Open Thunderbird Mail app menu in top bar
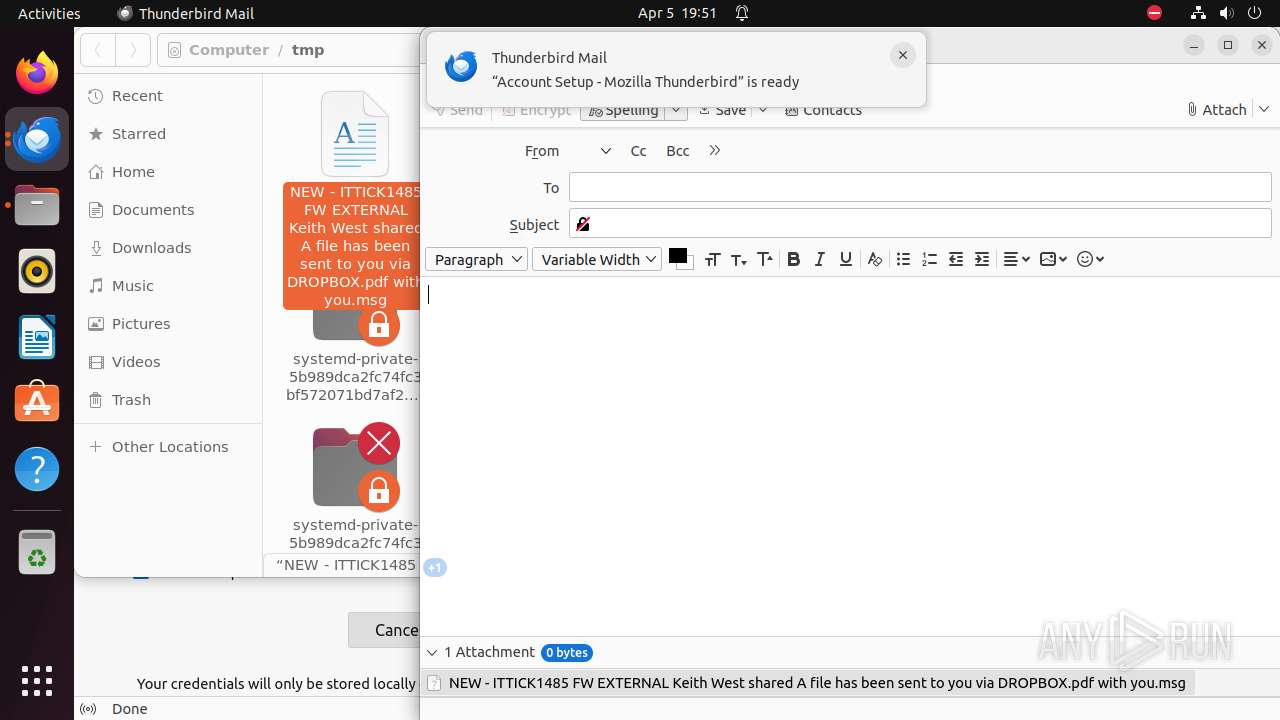1280x720 pixels. pos(186,13)
